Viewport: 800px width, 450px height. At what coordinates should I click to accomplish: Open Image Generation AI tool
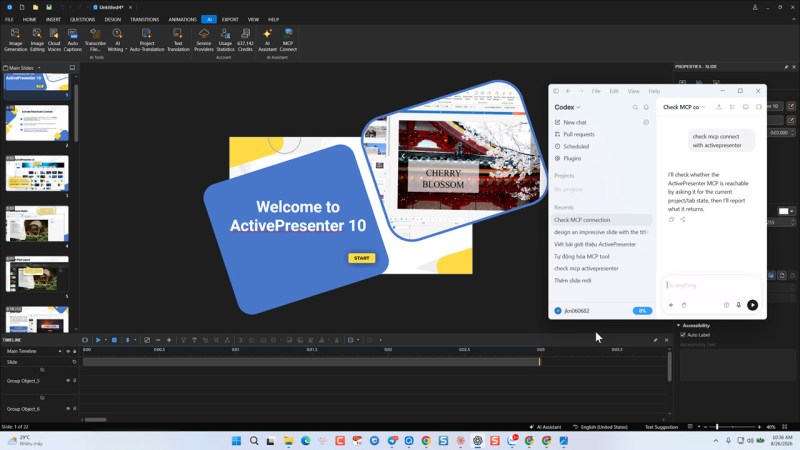pos(15,39)
